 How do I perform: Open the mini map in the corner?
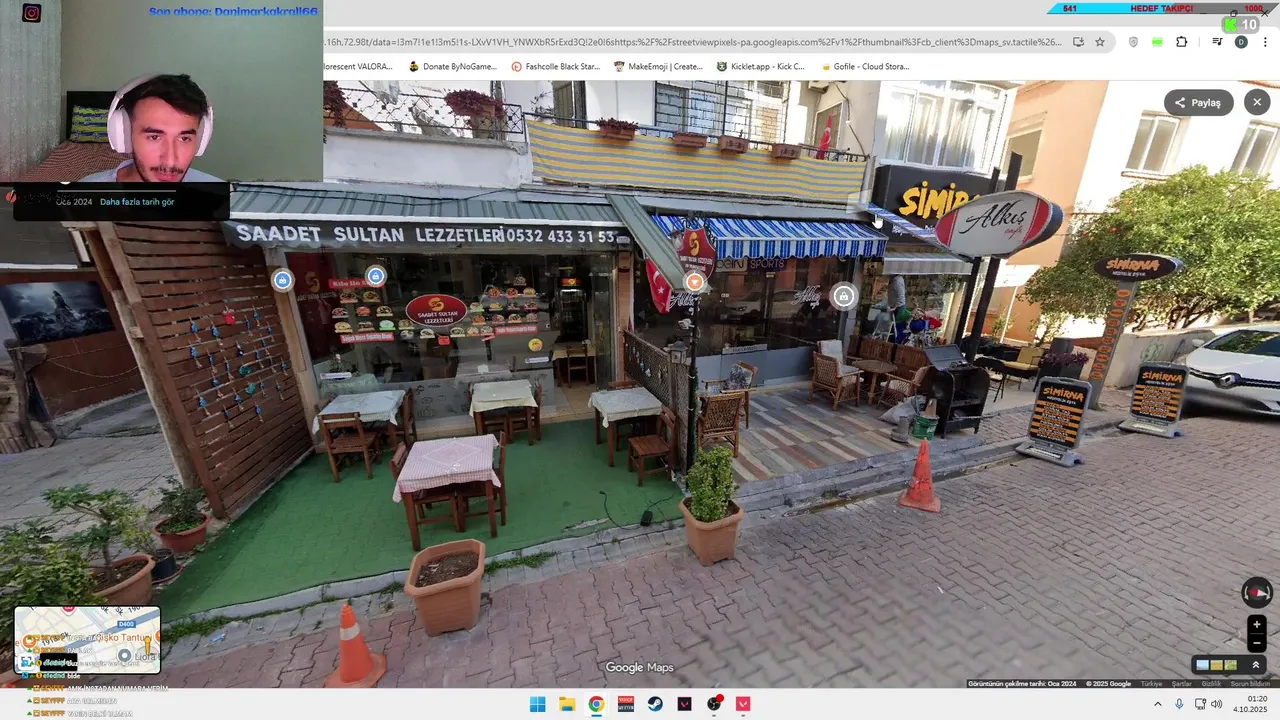point(87,640)
